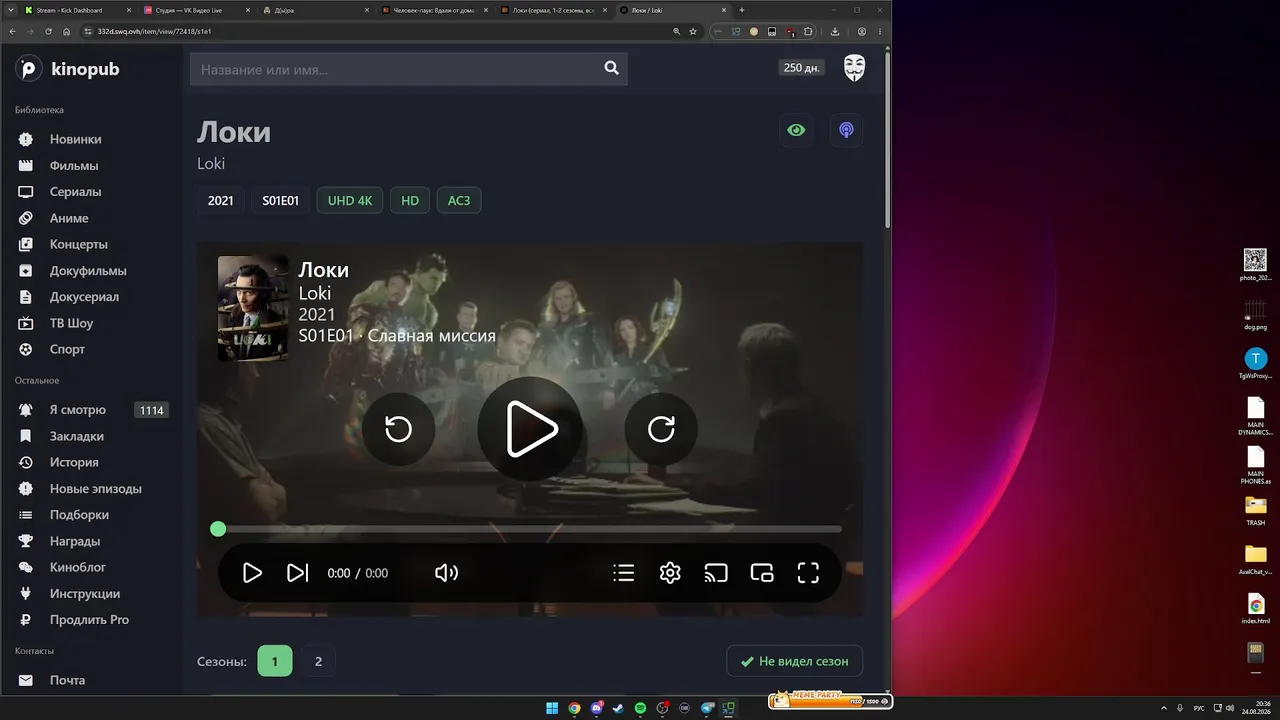Click the HD badge
The image size is (1280, 720).
pyautogui.click(x=410, y=200)
